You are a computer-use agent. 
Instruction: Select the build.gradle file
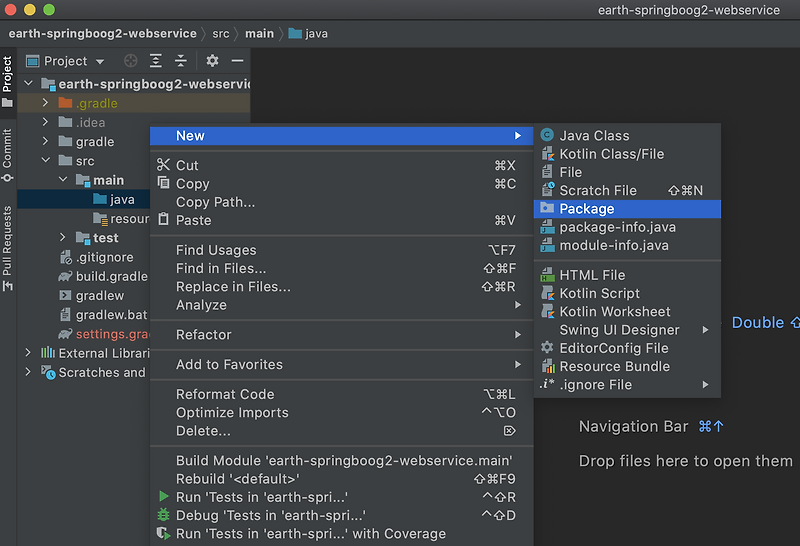111,276
